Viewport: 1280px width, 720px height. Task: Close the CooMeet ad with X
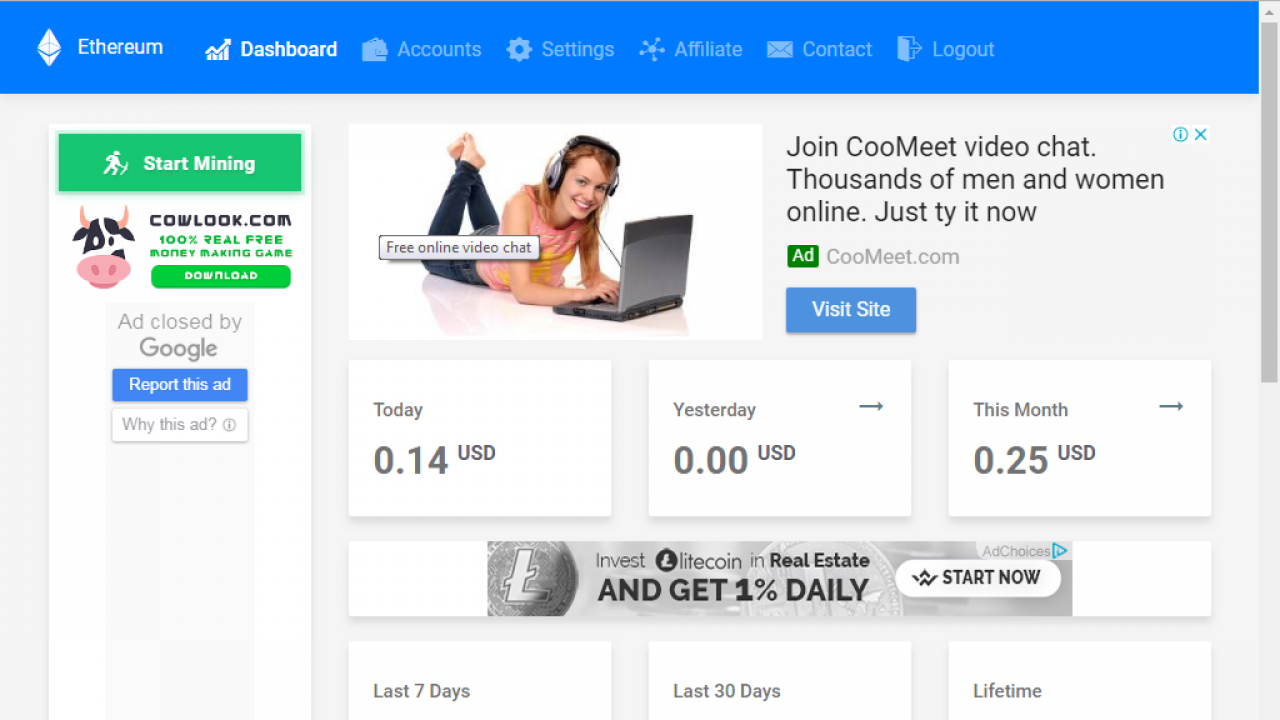coord(1201,134)
